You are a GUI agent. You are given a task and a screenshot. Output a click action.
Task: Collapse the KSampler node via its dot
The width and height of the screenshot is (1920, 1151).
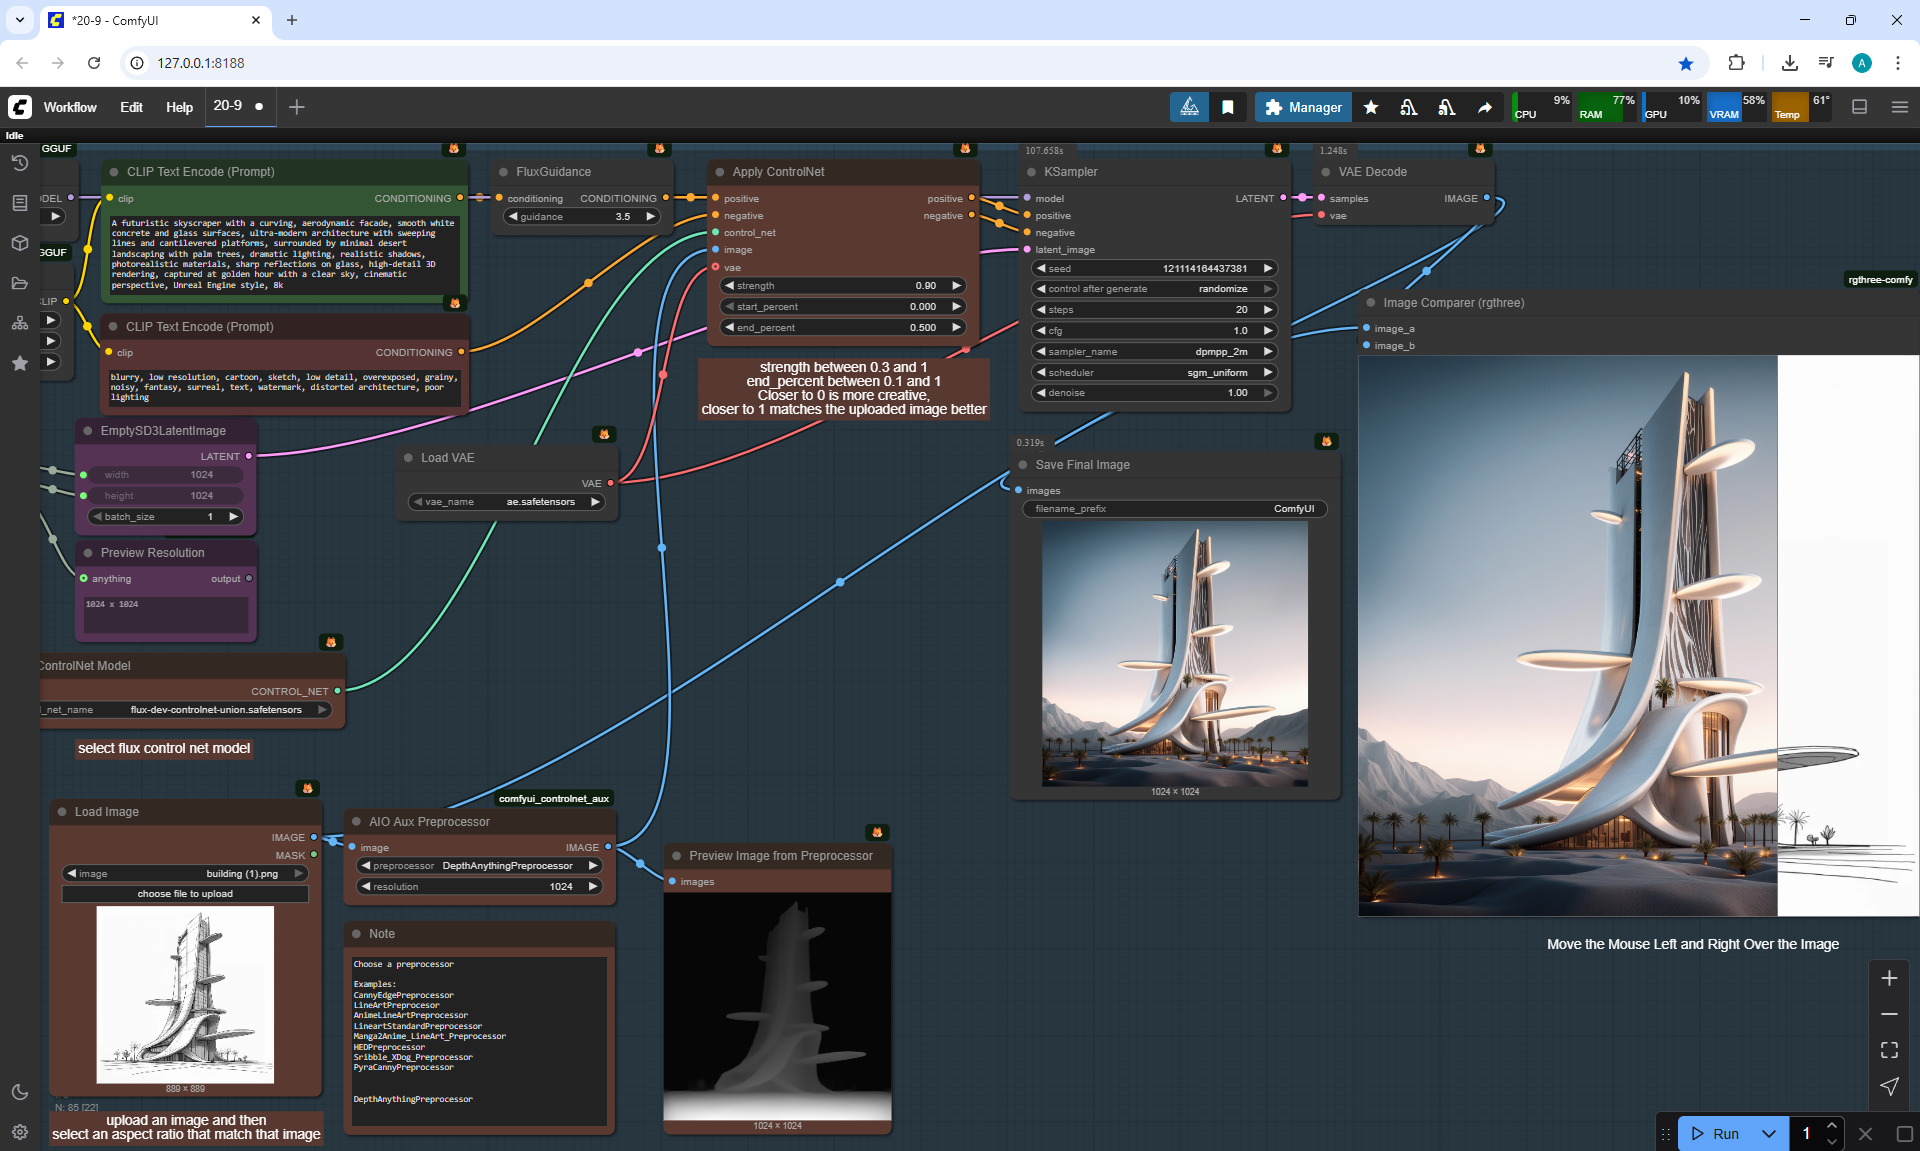coord(1031,172)
